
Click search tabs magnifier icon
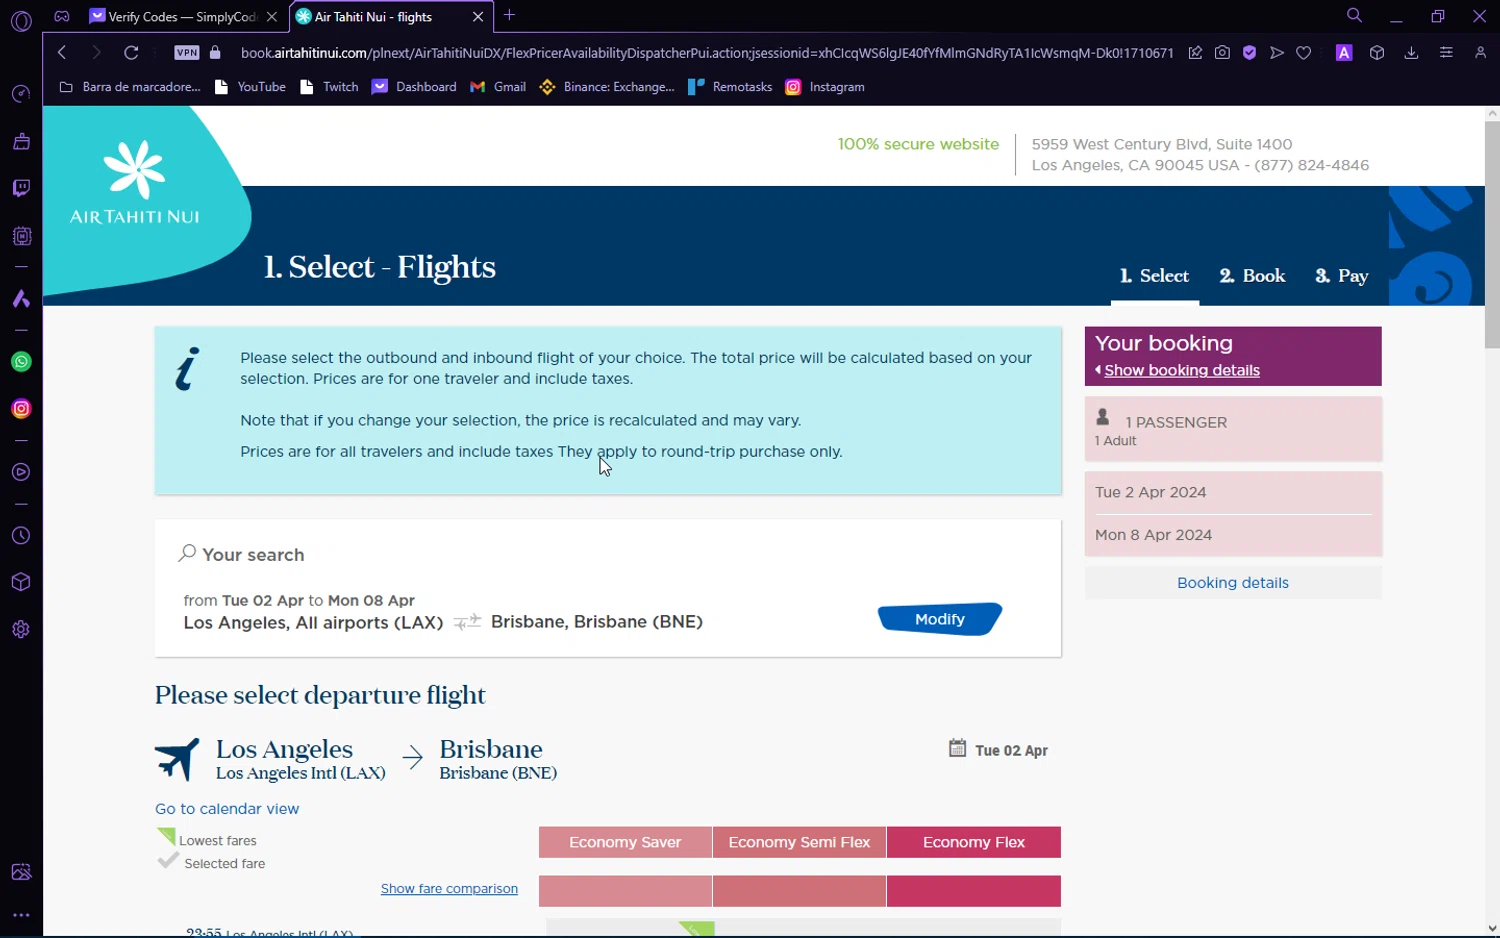1354,16
